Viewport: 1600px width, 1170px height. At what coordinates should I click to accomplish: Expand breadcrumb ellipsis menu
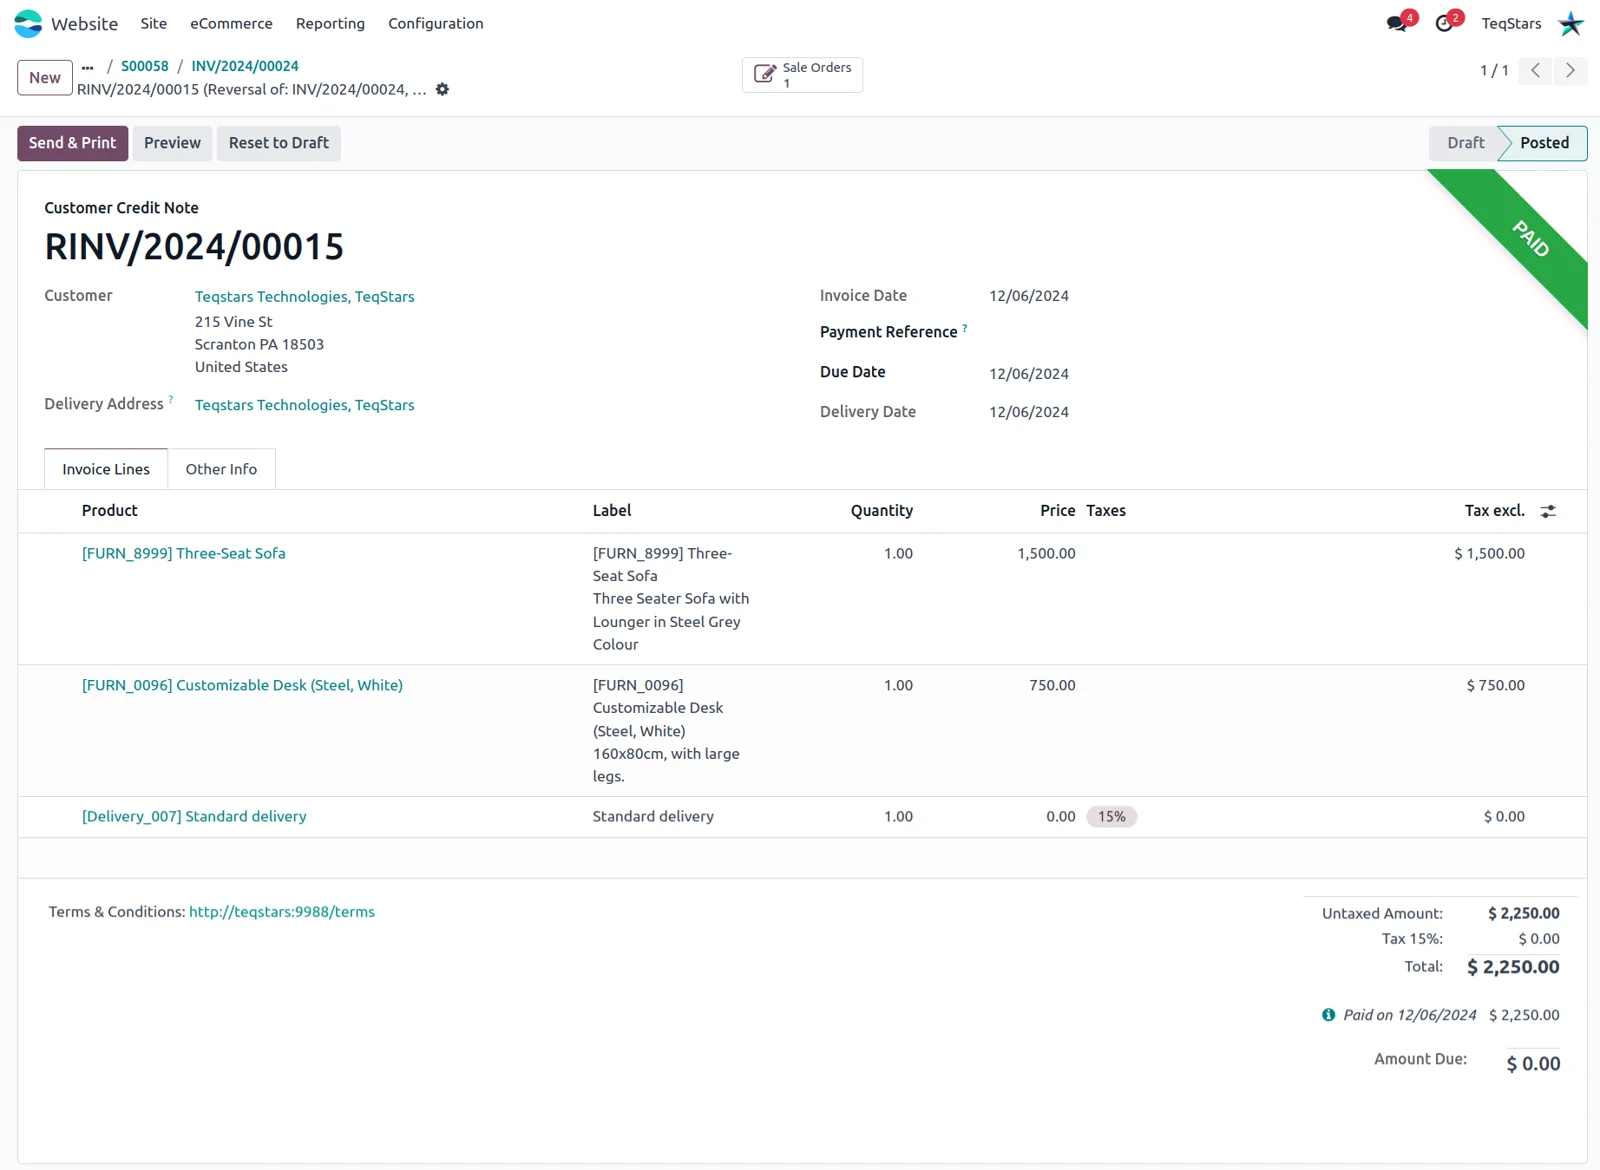tap(88, 67)
